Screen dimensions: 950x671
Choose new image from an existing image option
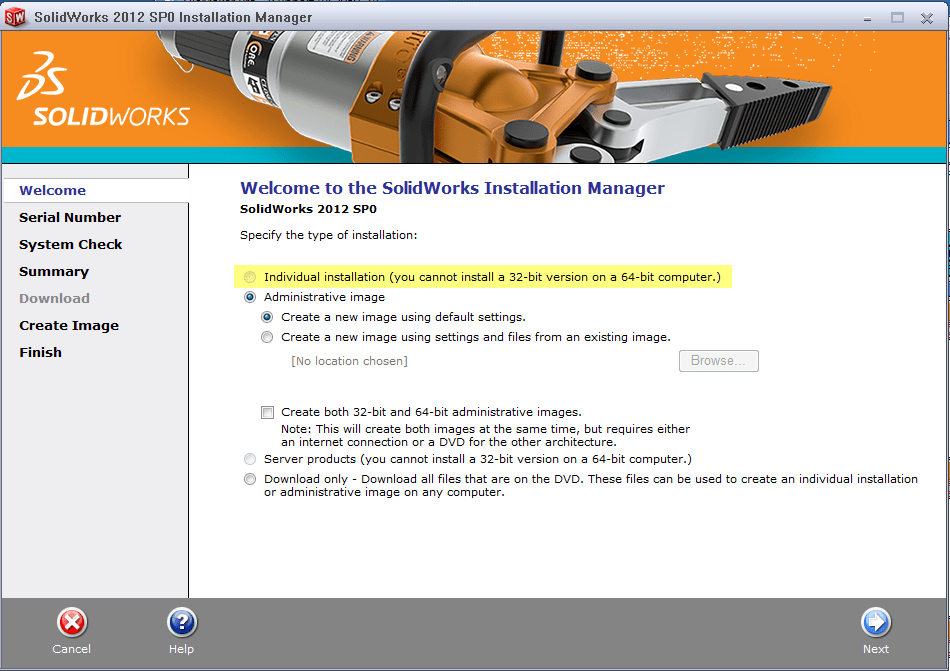point(267,337)
